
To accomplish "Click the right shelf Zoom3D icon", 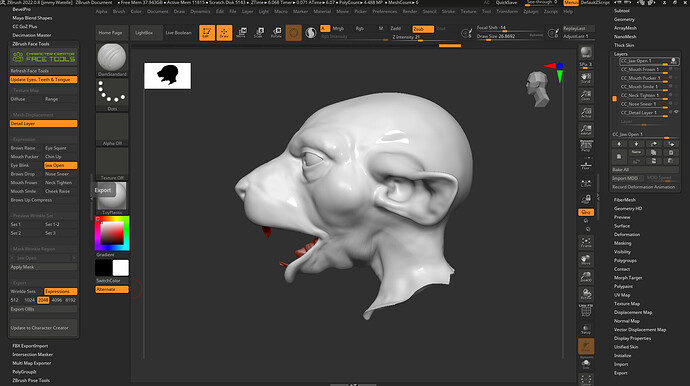I will 586,277.
